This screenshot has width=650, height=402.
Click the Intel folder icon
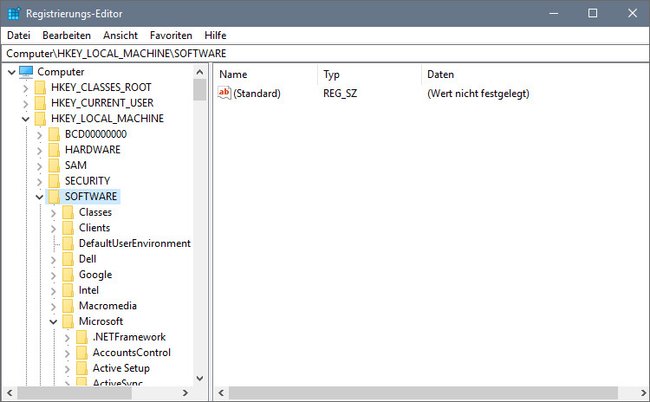(68, 291)
